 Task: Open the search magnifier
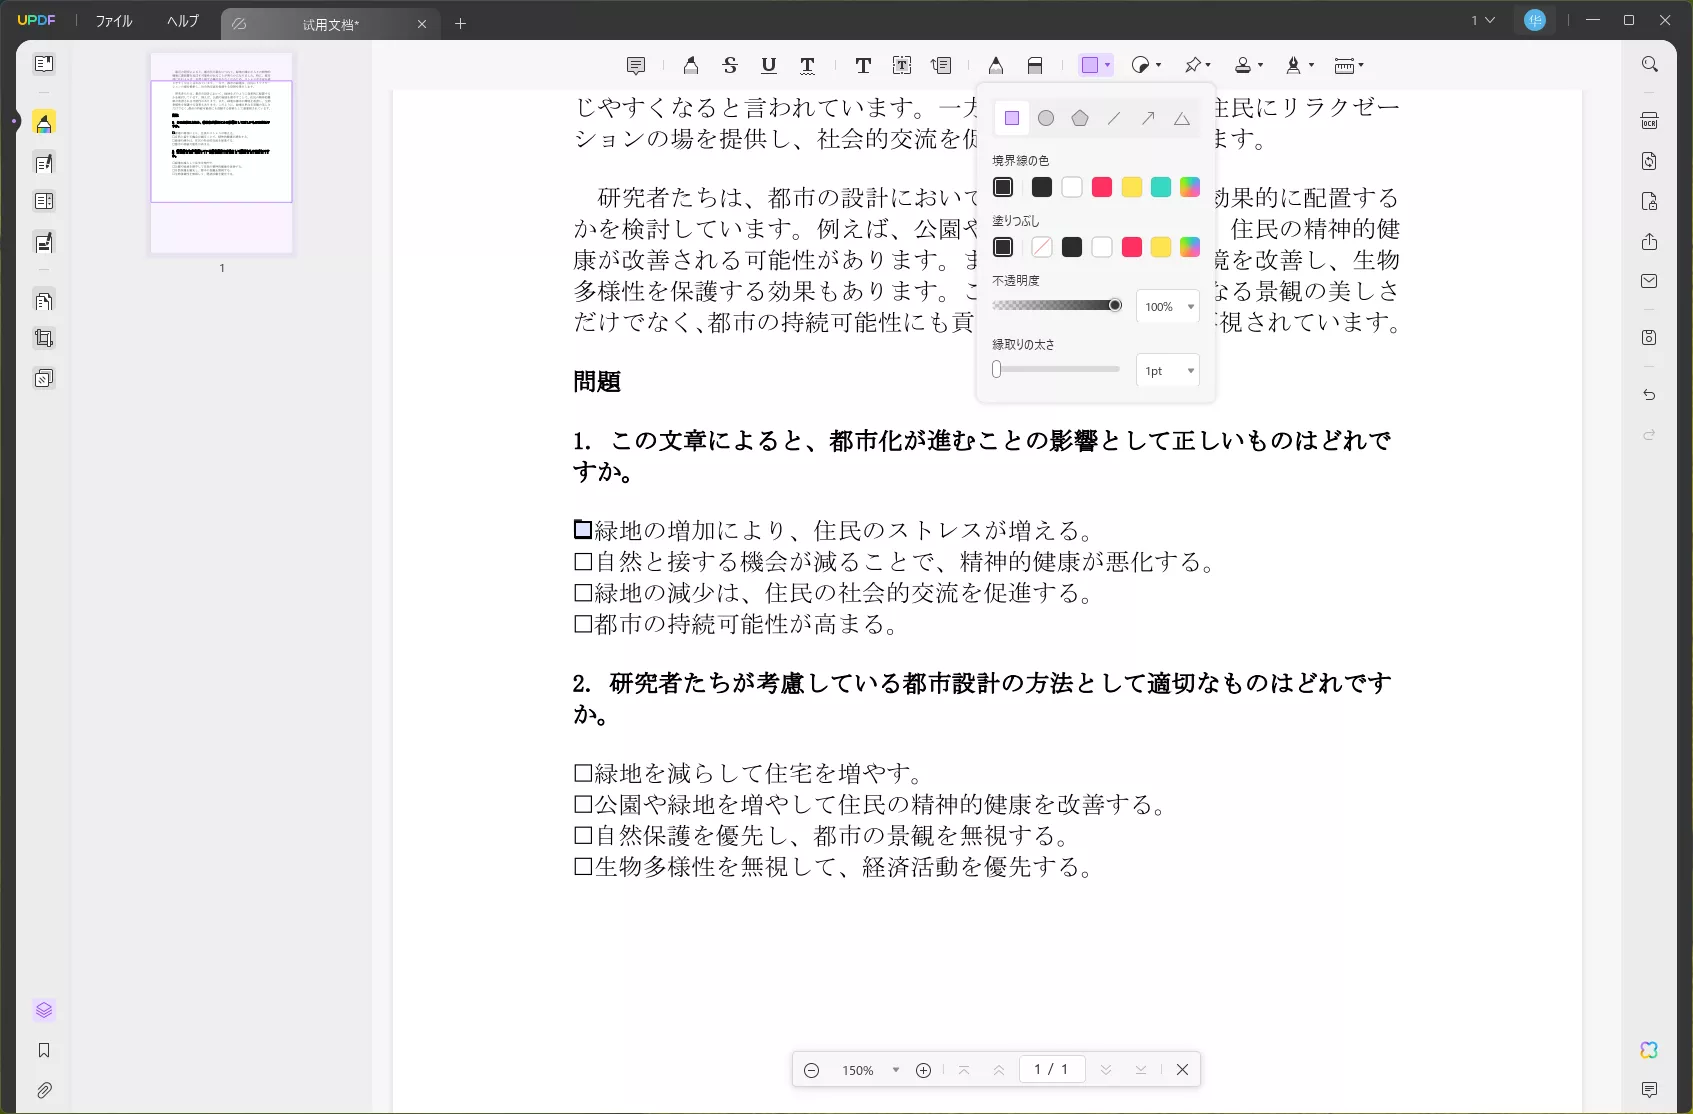(x=1650, y=64)
